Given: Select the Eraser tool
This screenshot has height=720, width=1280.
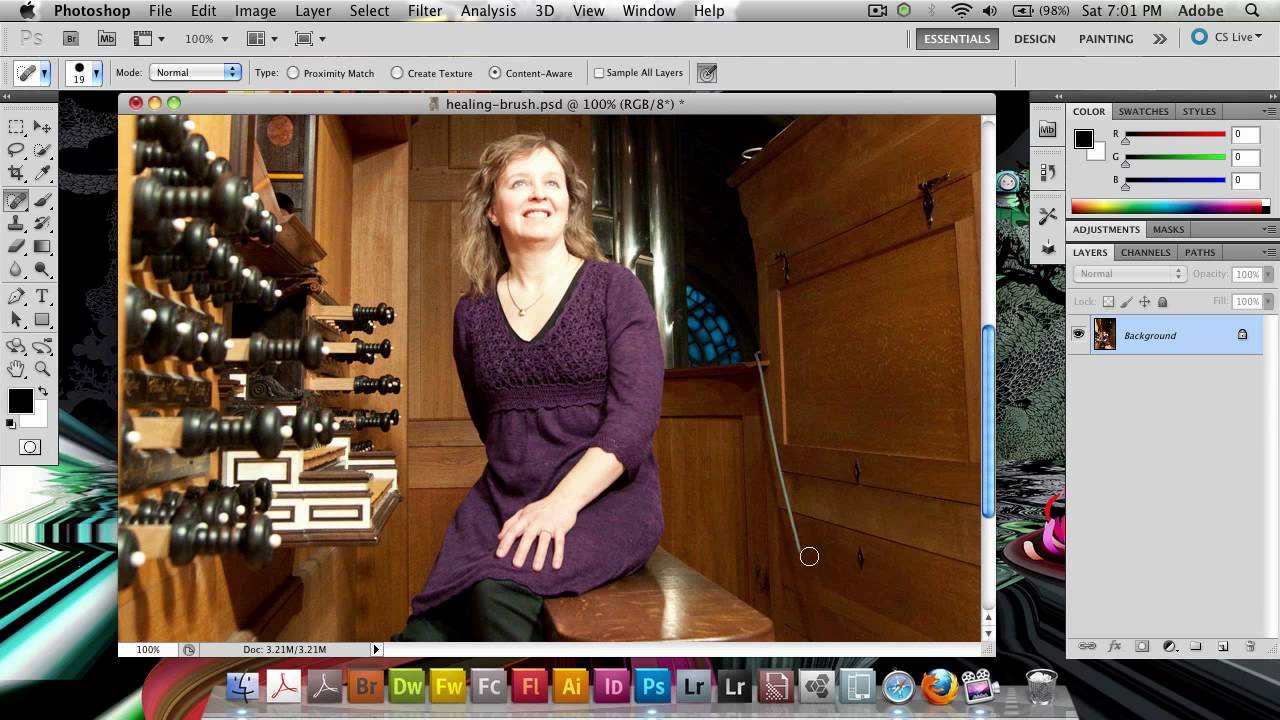Looking at the screenshot, I should tap(16, 246).
